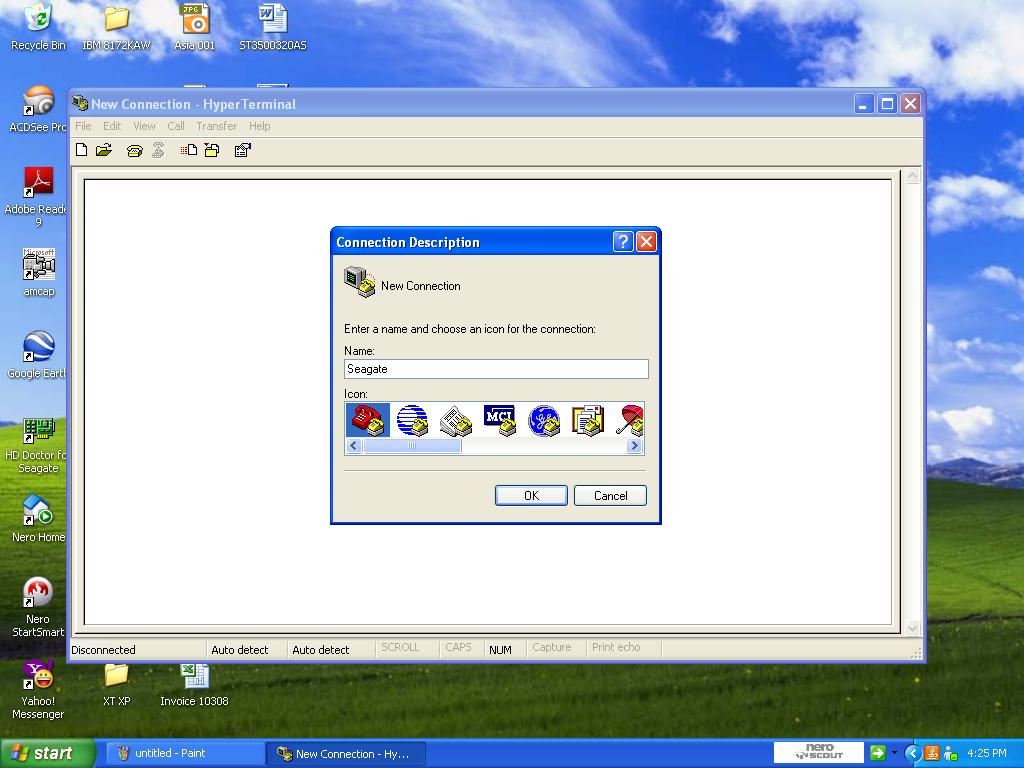Select the Invoice 10308 spreadsheet icon

point(195,684)
